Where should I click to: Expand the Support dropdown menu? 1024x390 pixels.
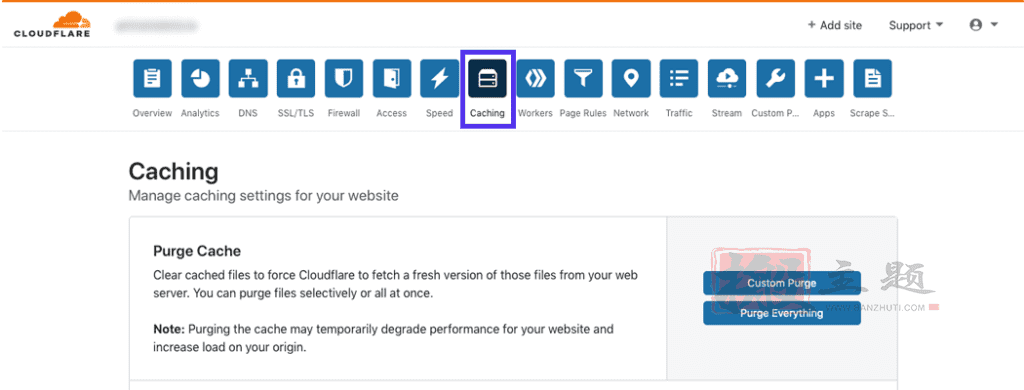916,25
